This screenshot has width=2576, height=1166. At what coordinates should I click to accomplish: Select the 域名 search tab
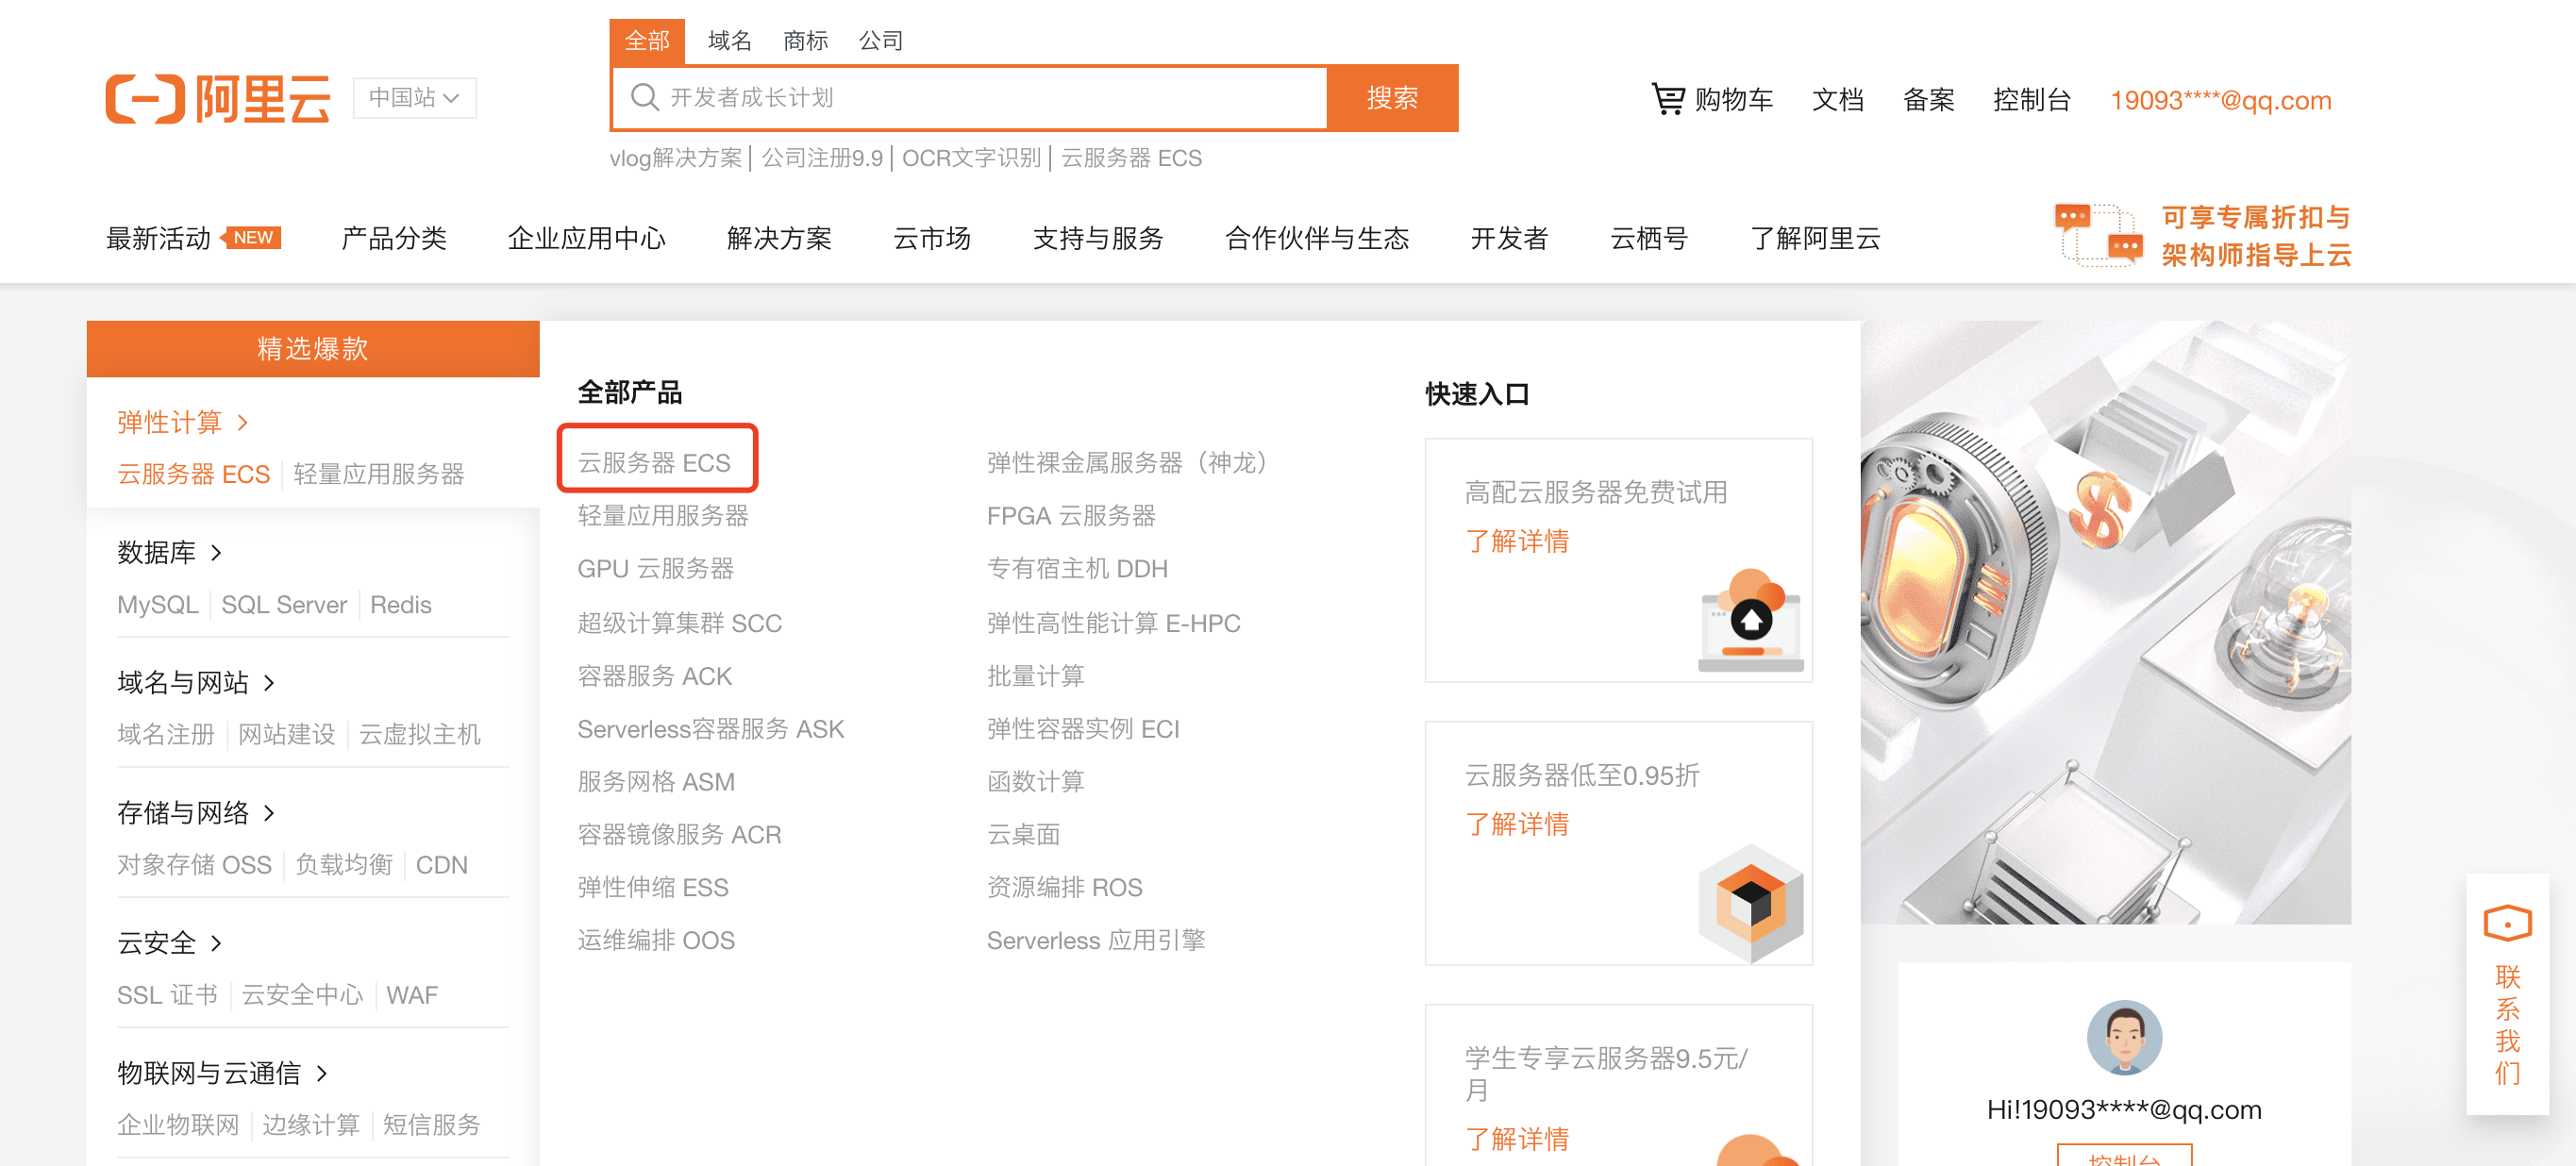point(729,41)
